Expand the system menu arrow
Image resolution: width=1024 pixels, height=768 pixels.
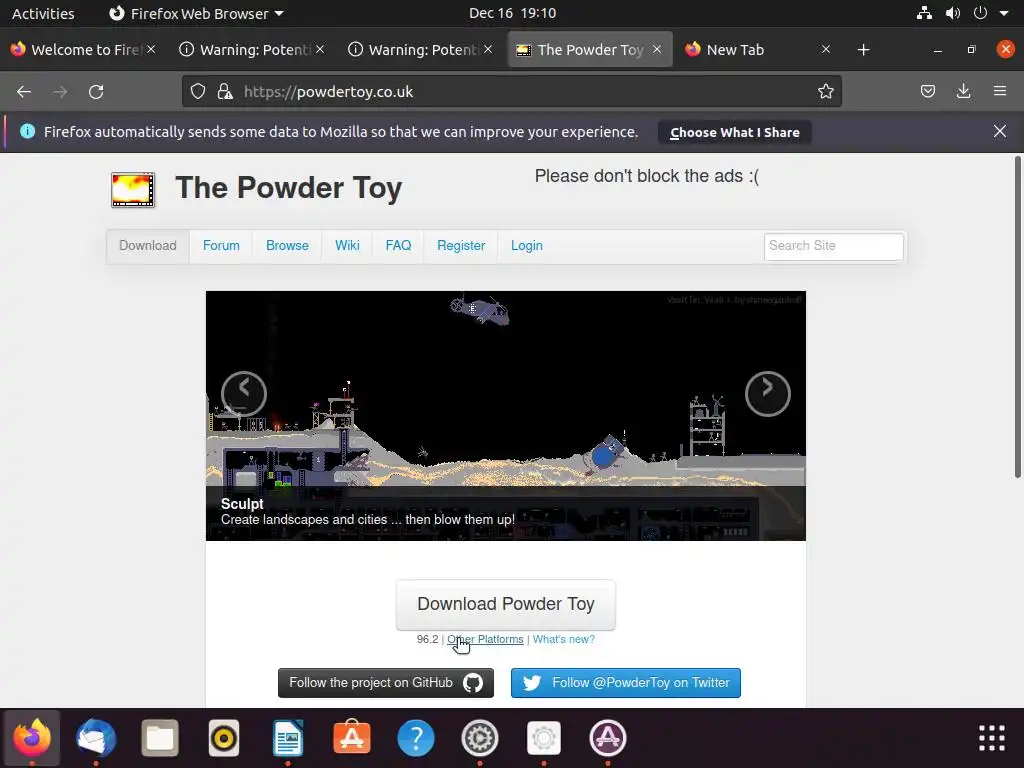(x=1004, y=13)
